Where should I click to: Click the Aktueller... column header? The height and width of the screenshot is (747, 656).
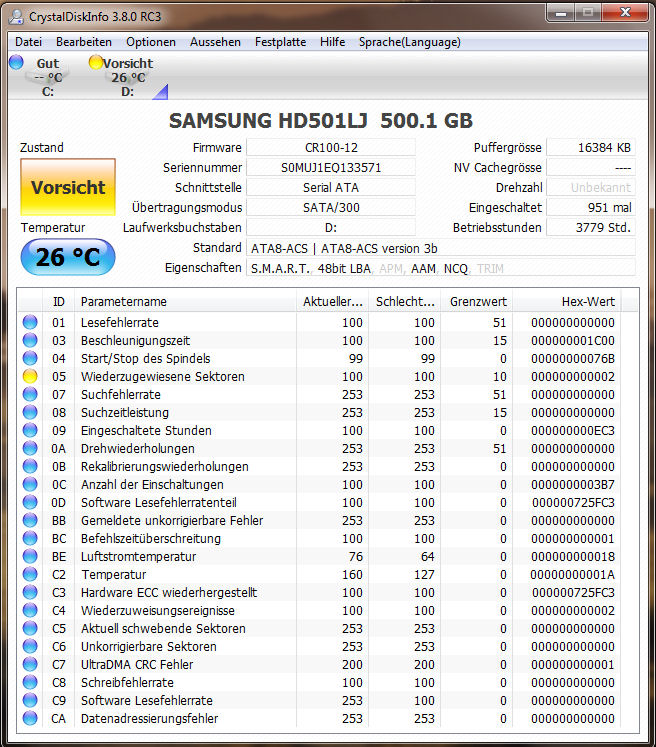333,302
